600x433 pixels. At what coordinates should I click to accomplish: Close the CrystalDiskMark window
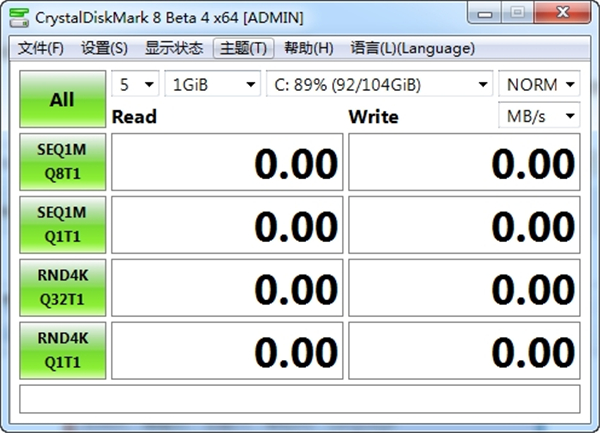click(562, 13)
